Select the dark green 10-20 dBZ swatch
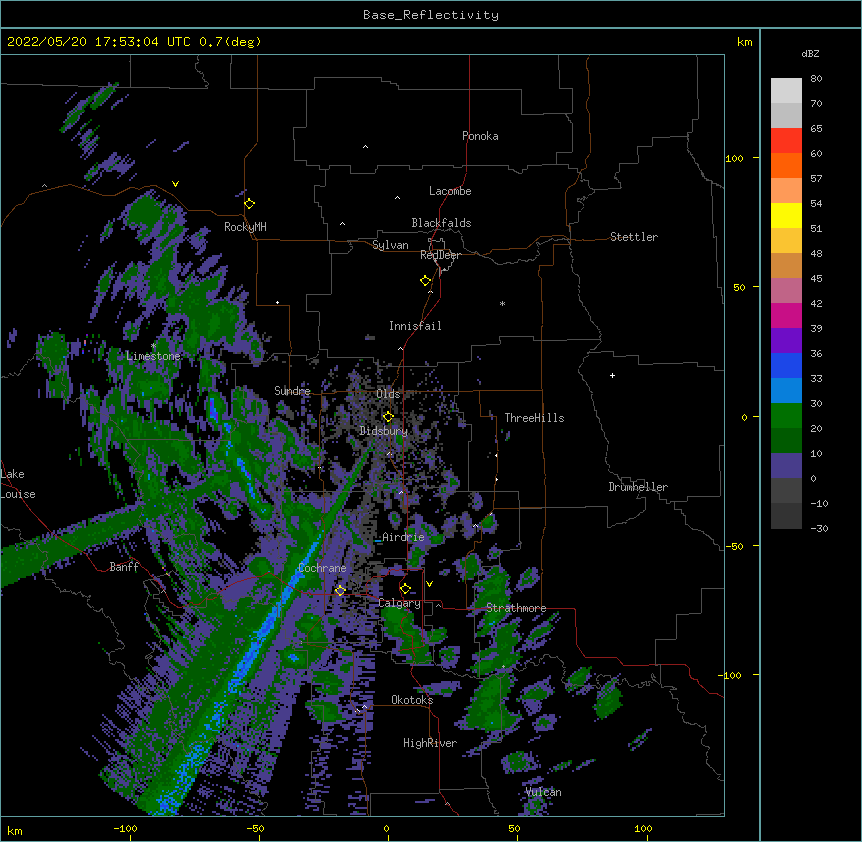 click(x=786, y=441)
